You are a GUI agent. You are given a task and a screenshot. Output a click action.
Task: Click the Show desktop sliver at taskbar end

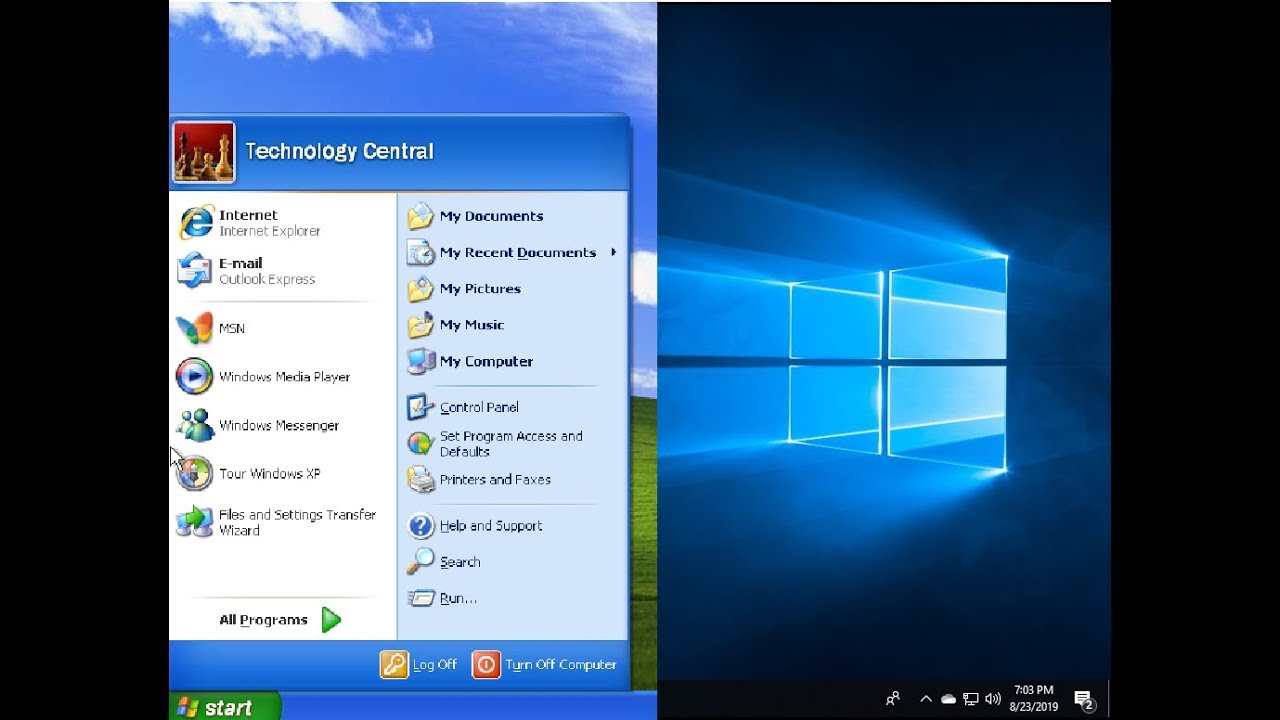[x=1108, y=699]
